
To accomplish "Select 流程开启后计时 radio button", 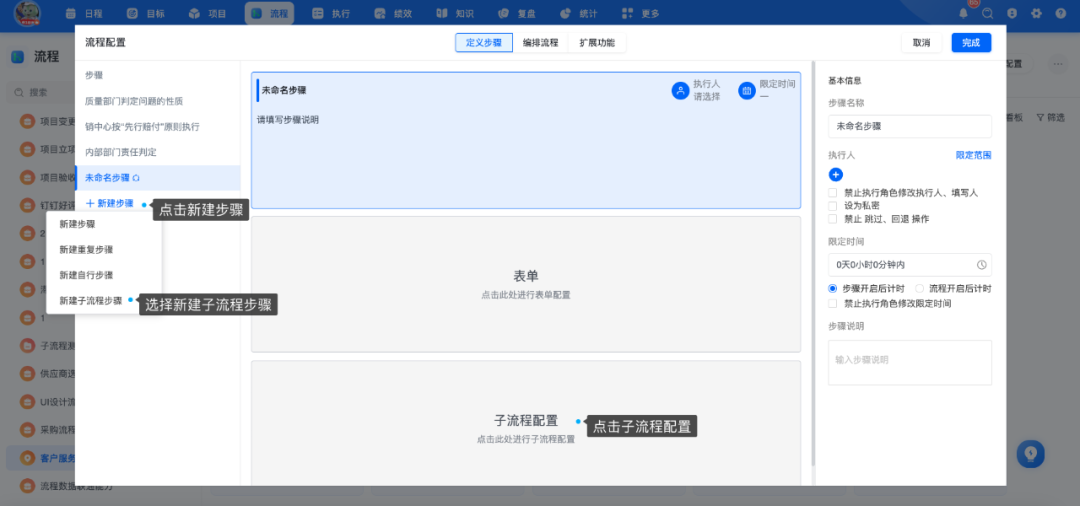I will pyautogui.click(x=920, y=288).
